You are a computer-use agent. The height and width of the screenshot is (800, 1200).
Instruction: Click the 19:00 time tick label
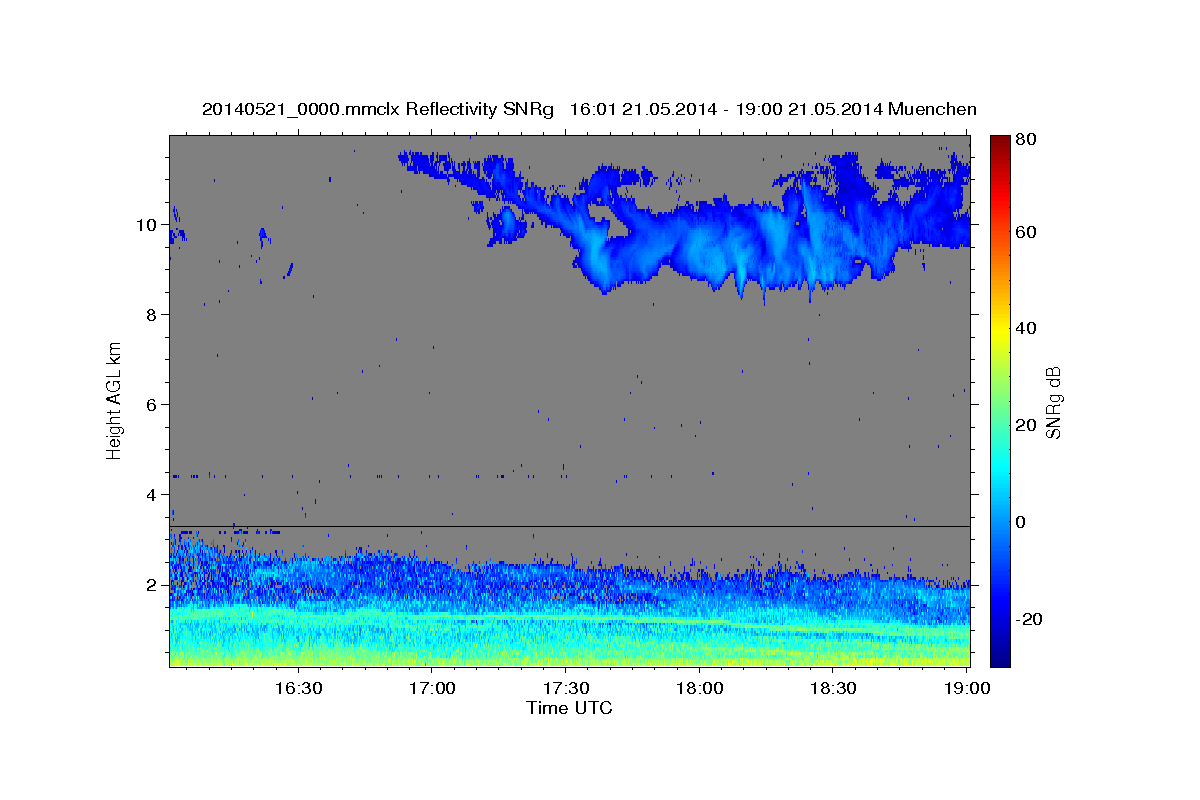966,689
